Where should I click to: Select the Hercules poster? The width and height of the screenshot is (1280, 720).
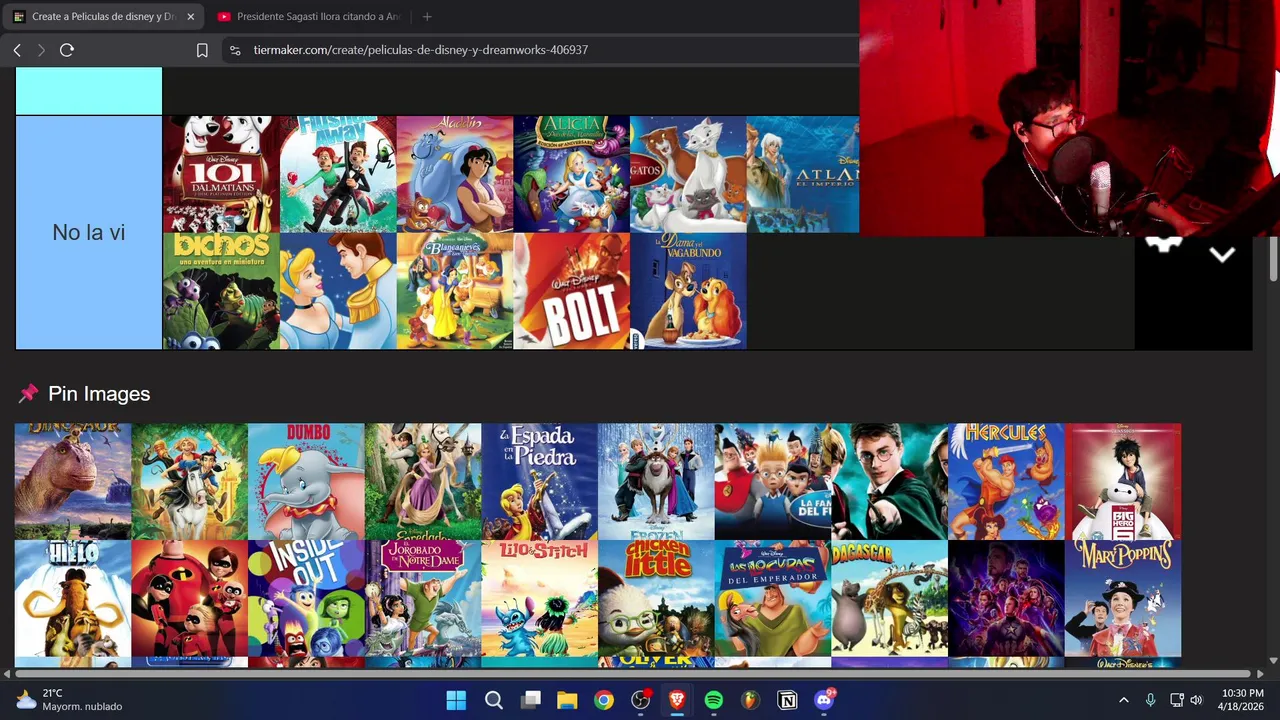1006,481
